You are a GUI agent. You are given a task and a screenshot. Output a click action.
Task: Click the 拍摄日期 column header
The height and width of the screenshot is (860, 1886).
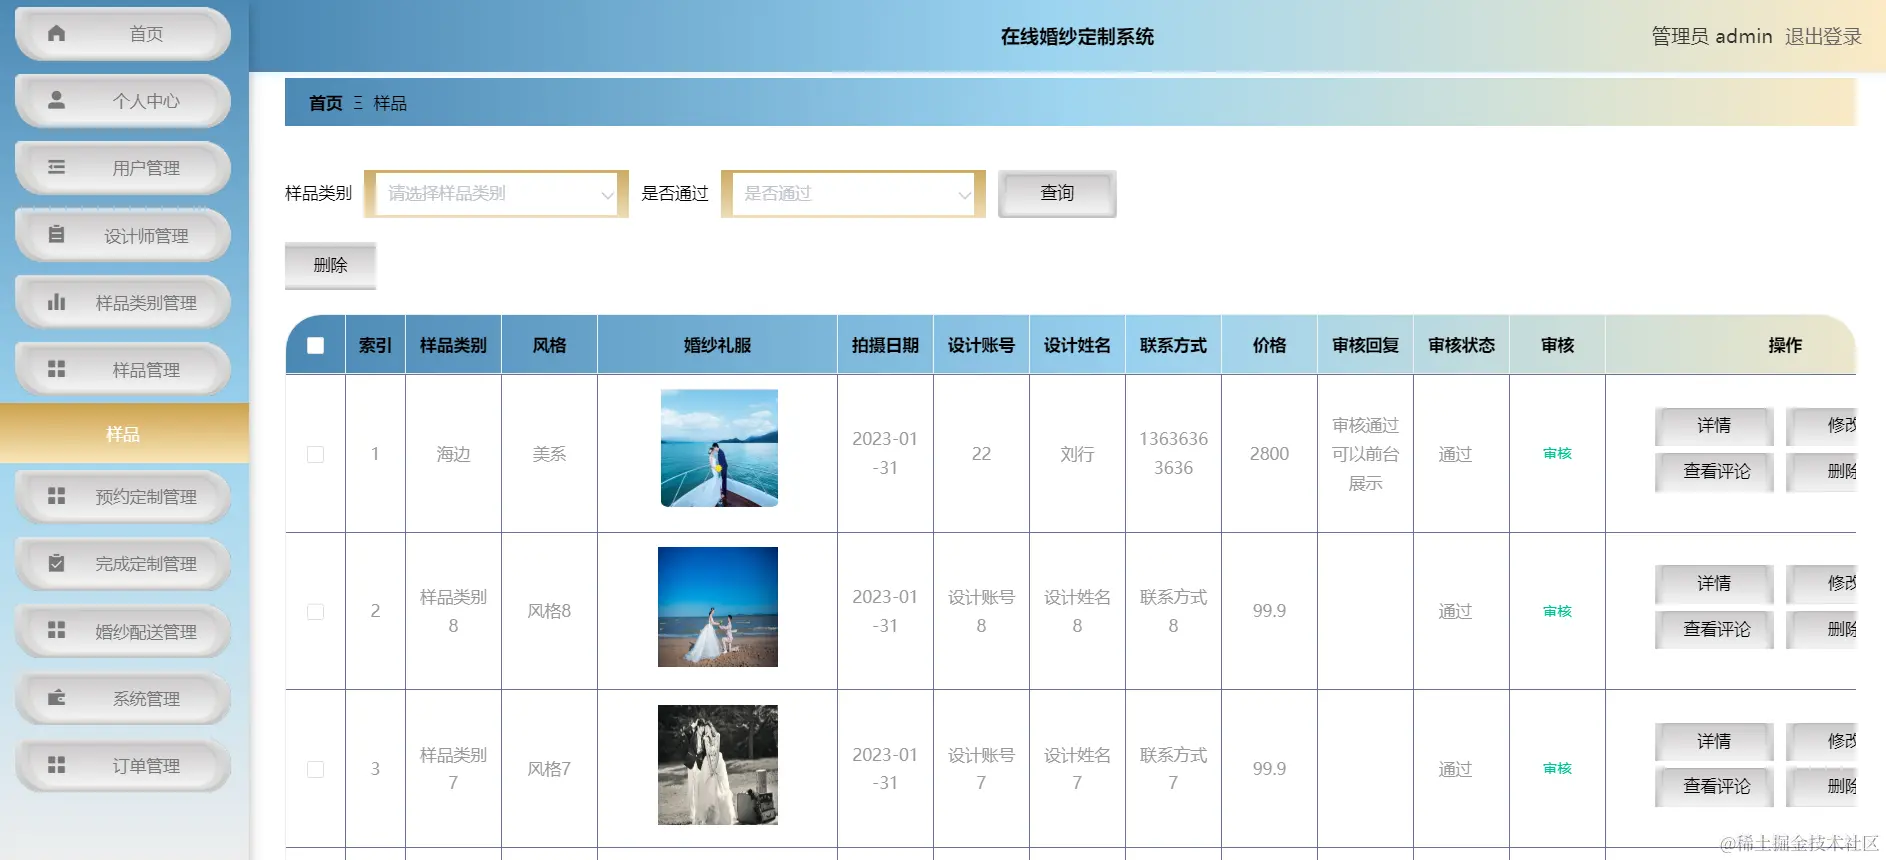tap(885, 345)
